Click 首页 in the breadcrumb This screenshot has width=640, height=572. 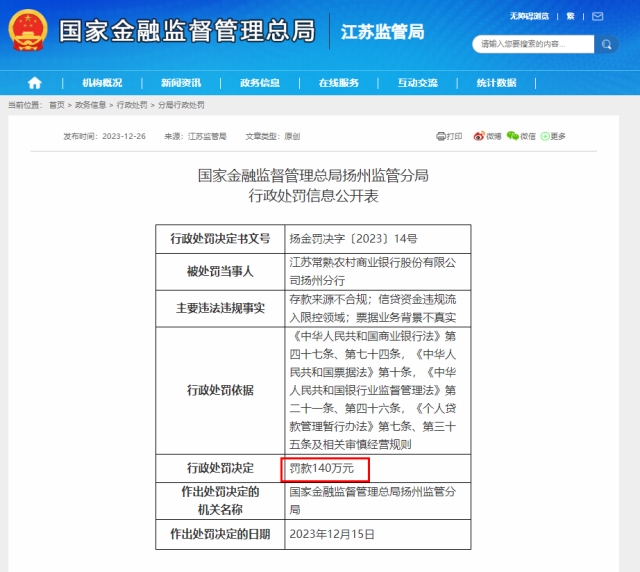pyautogui.click(x=57, y=105)
